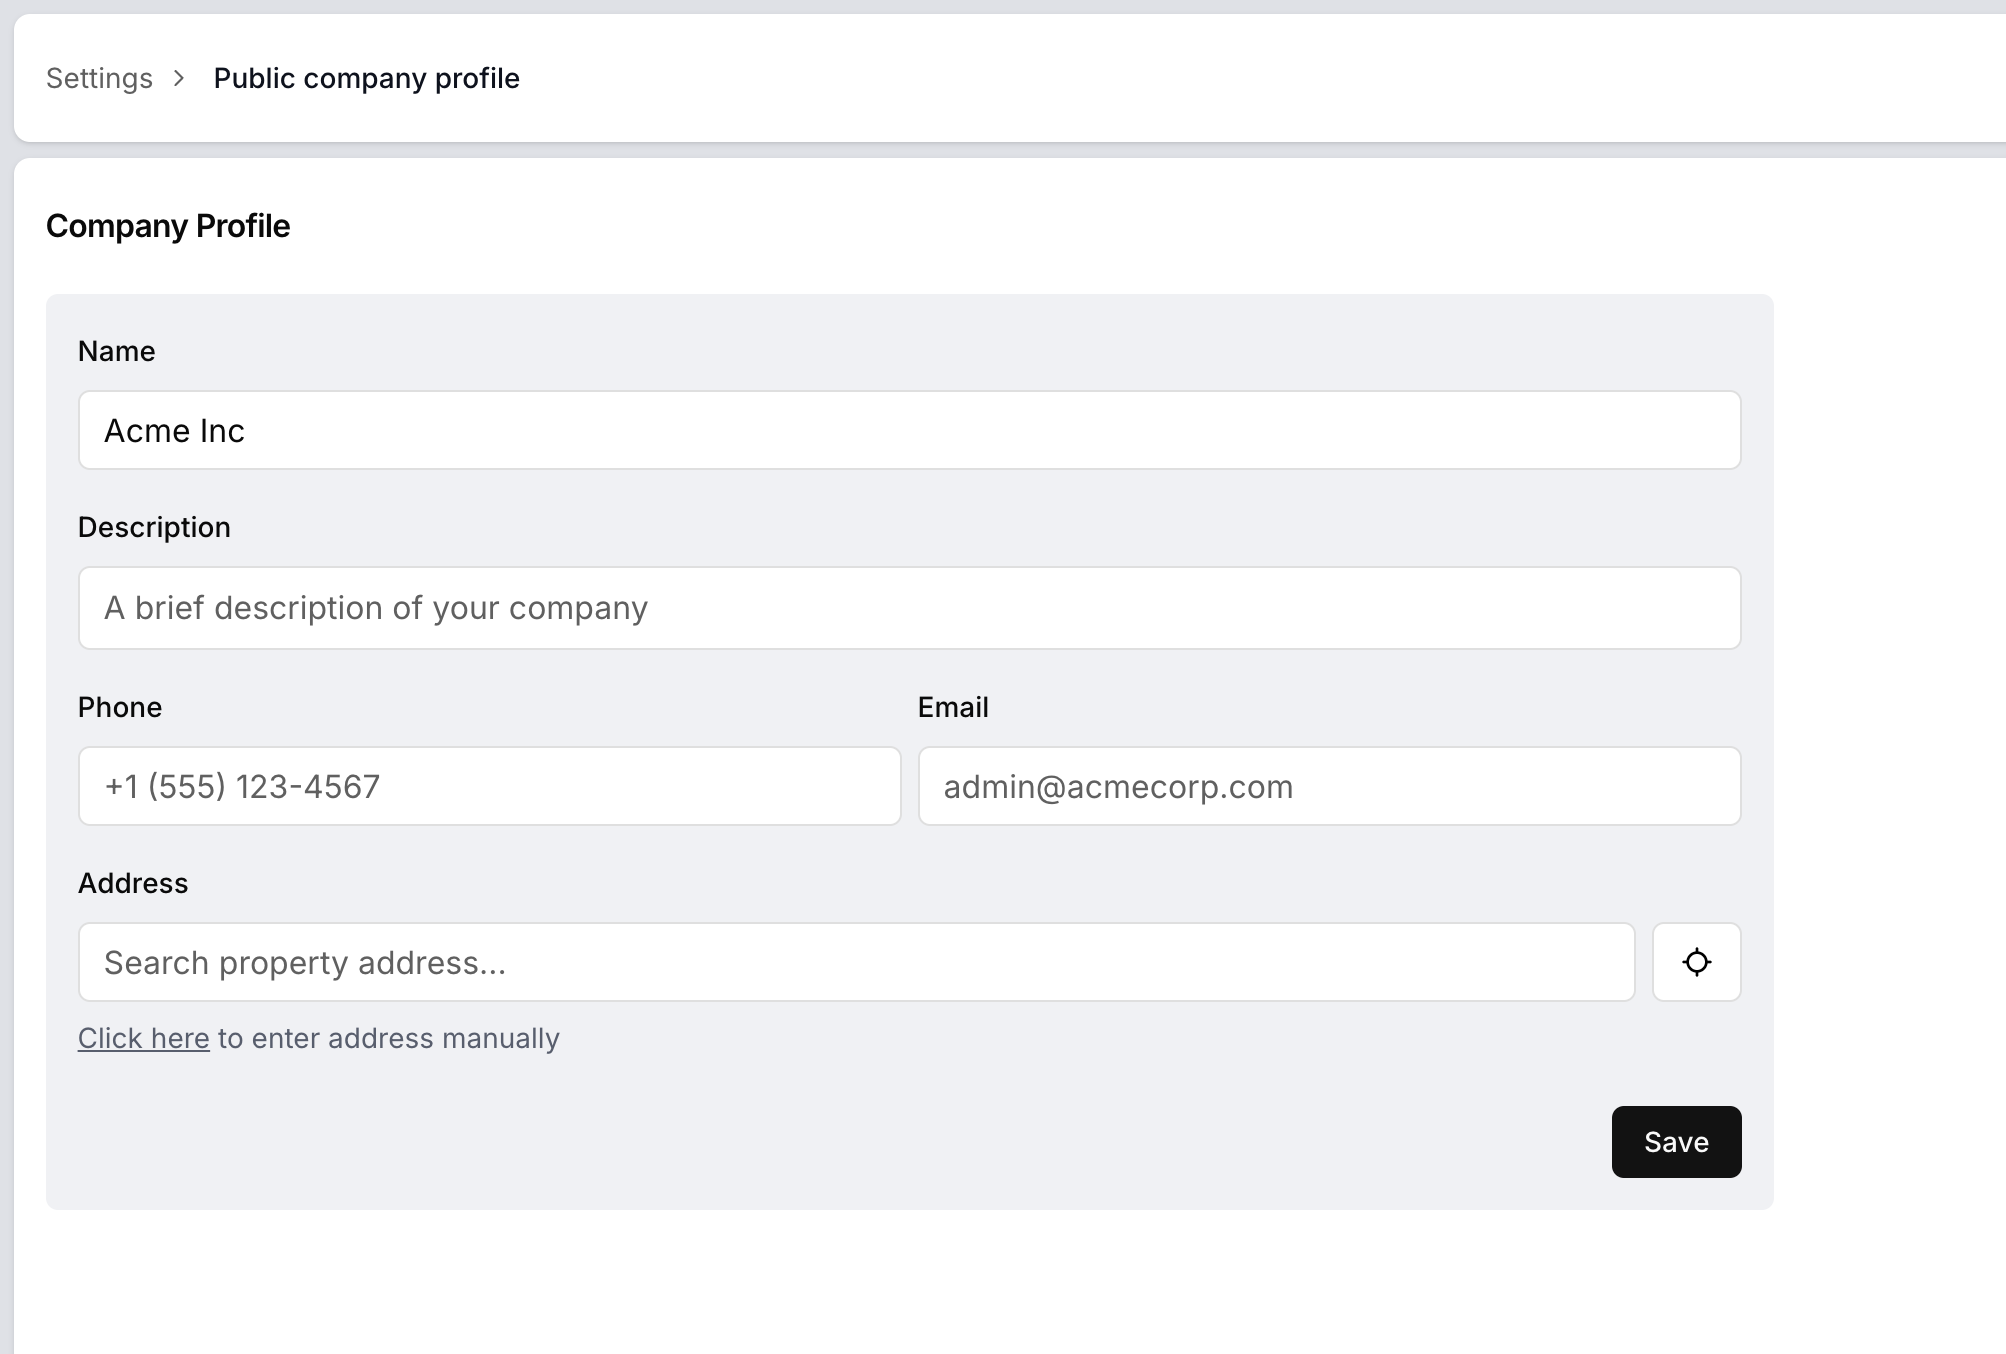This screenshot has height=1354, width=2006.
Task: Click the Phone field label
Action: coord(120,707)
